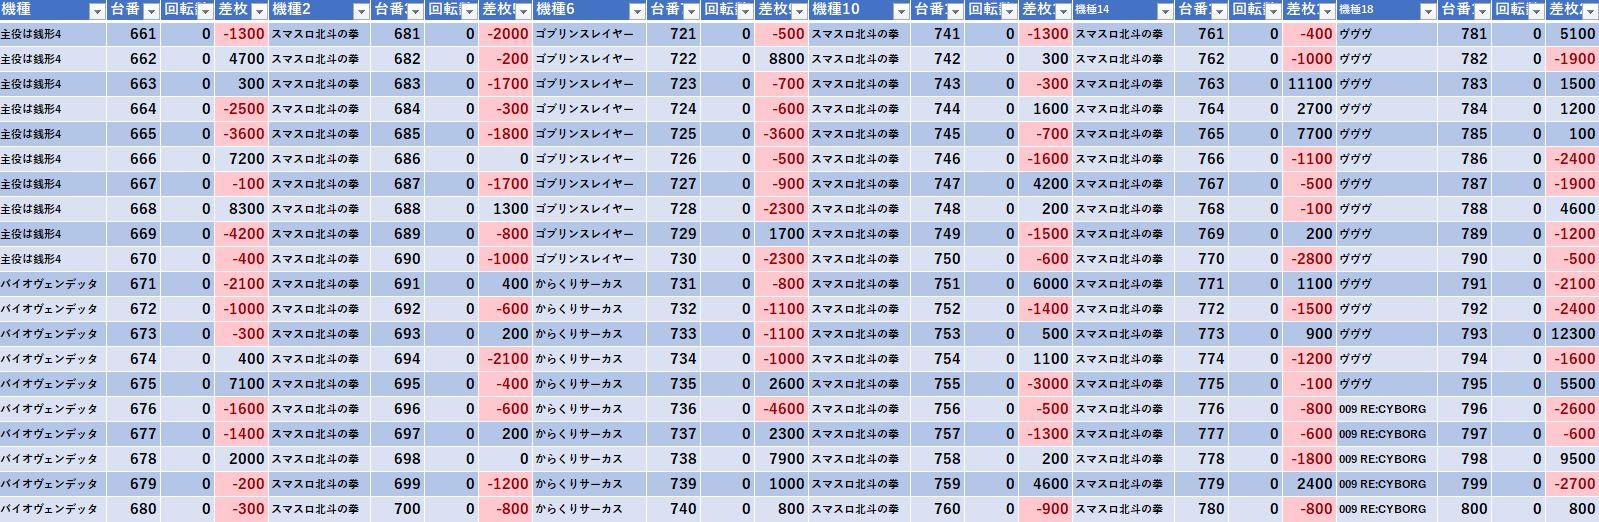This screenshot has width=1599, height=522.
Task: Select スマスロ北斗の拳 cell in row 741
Action: tap(860, 34)
